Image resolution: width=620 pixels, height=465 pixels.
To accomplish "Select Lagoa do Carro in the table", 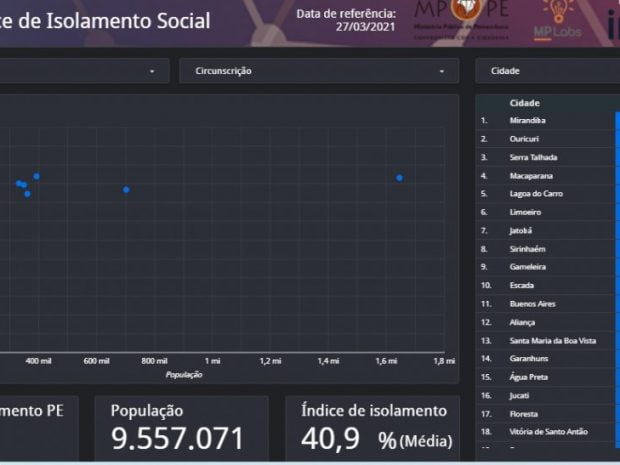I will (x=536, y=194).
